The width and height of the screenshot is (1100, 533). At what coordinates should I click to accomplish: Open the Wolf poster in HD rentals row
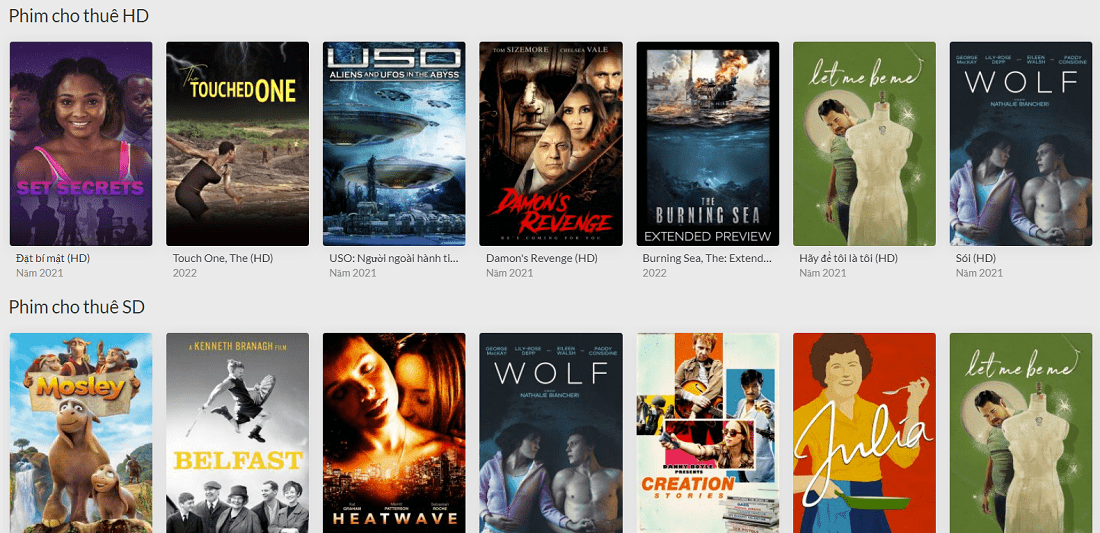click(1020, 144)
